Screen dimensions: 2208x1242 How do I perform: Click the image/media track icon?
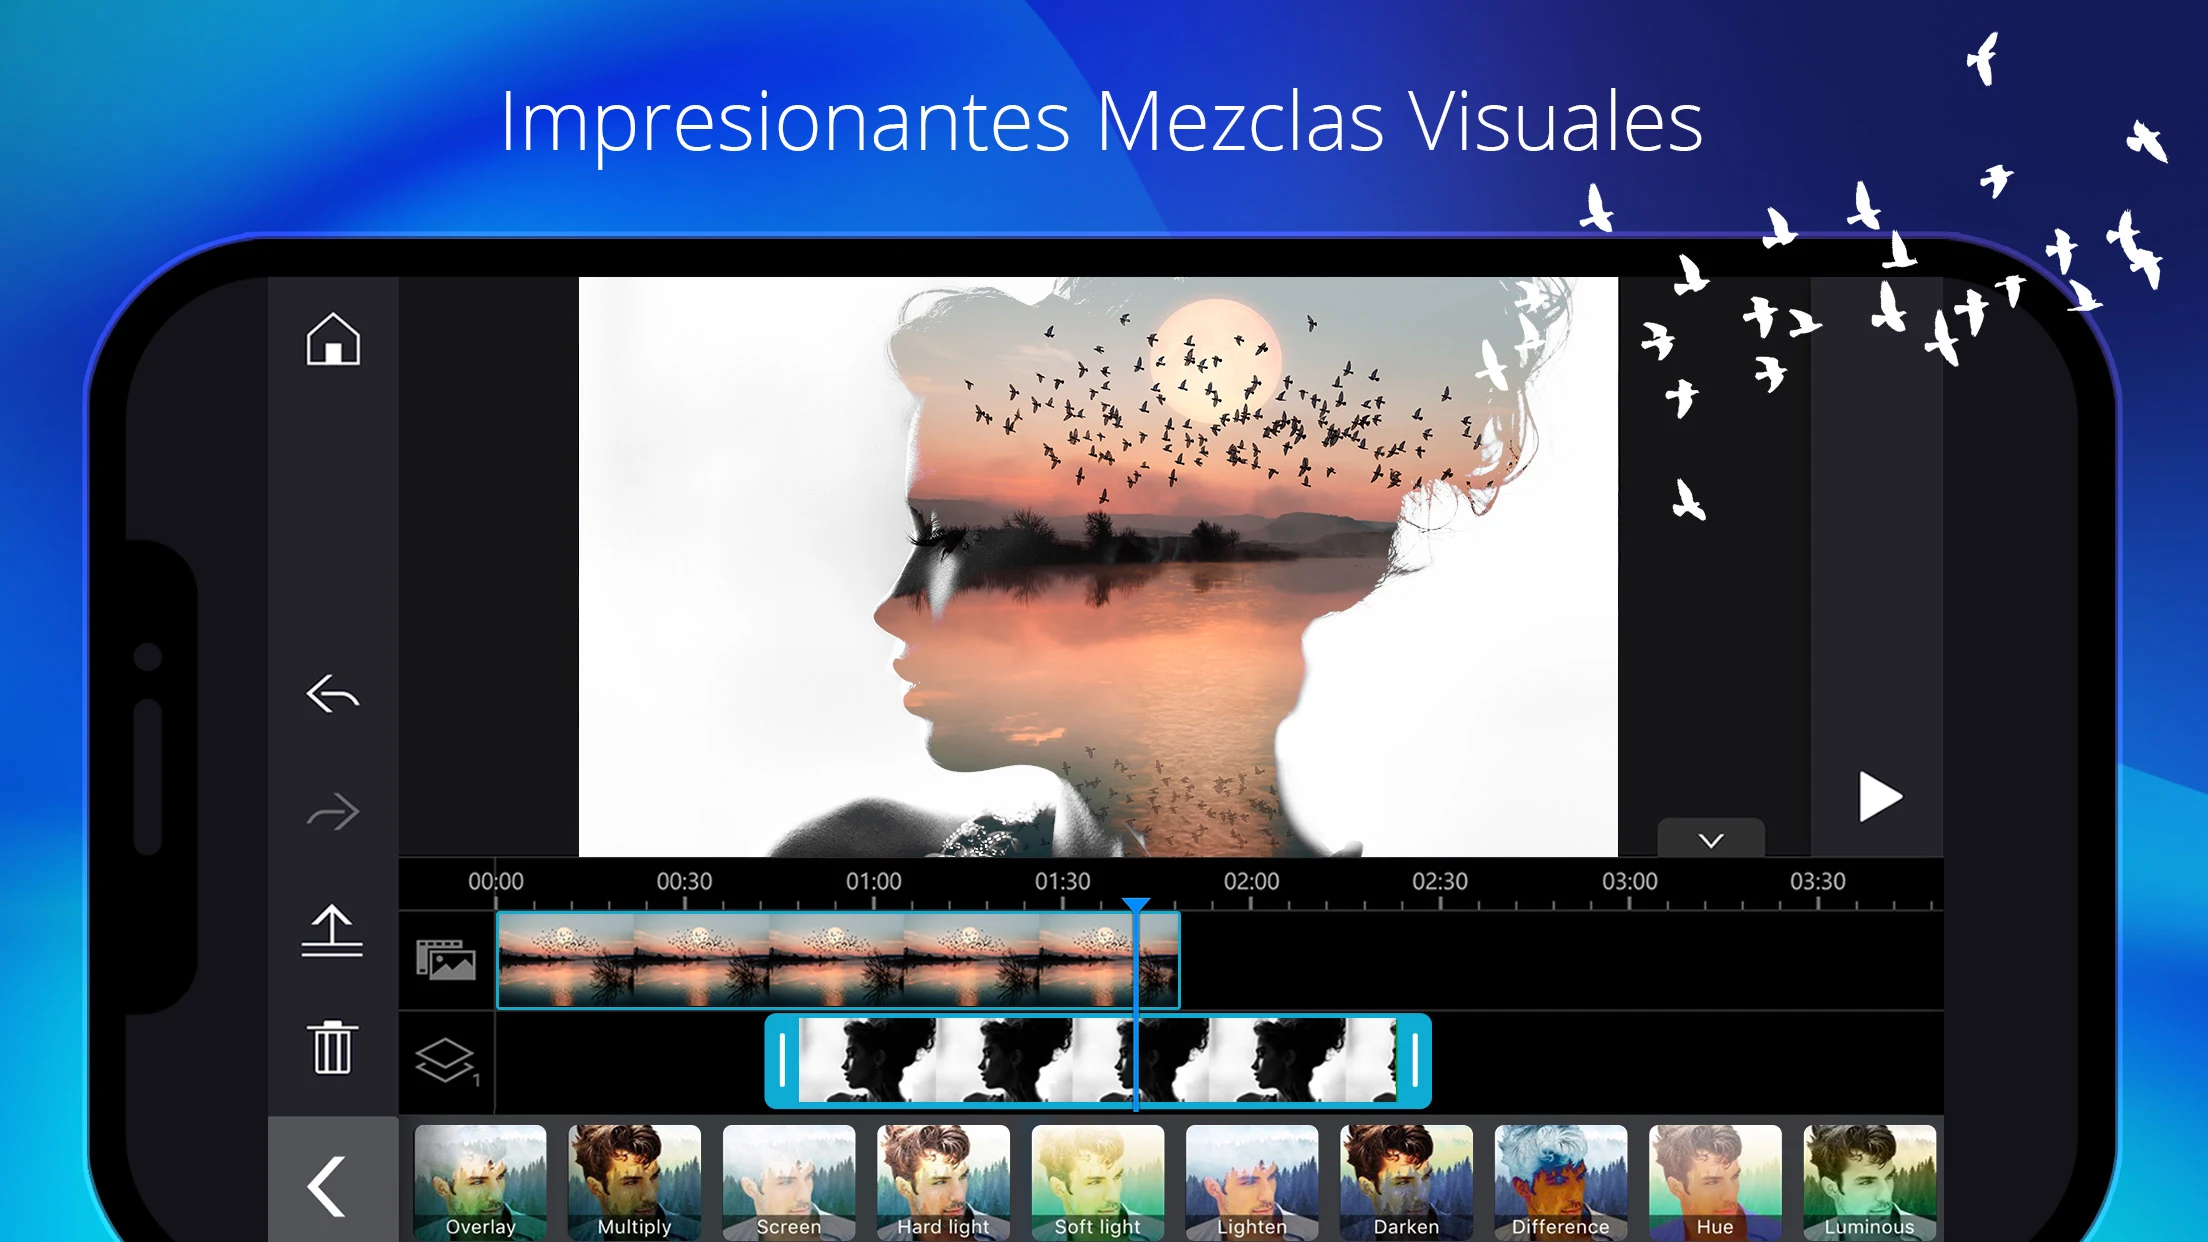[443, 957]
